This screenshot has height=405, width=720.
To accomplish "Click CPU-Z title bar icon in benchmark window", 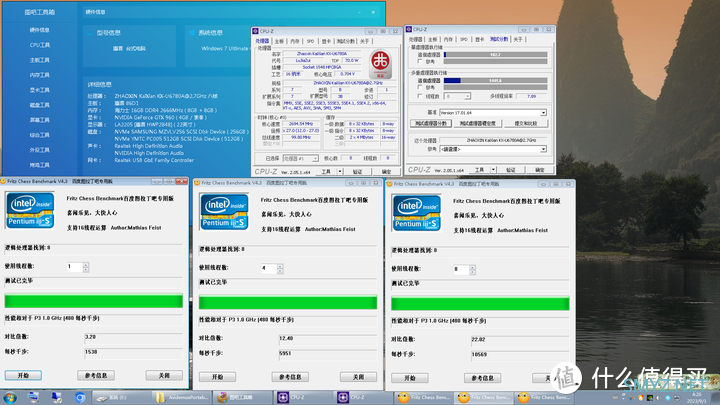I will tap(409, 29).
